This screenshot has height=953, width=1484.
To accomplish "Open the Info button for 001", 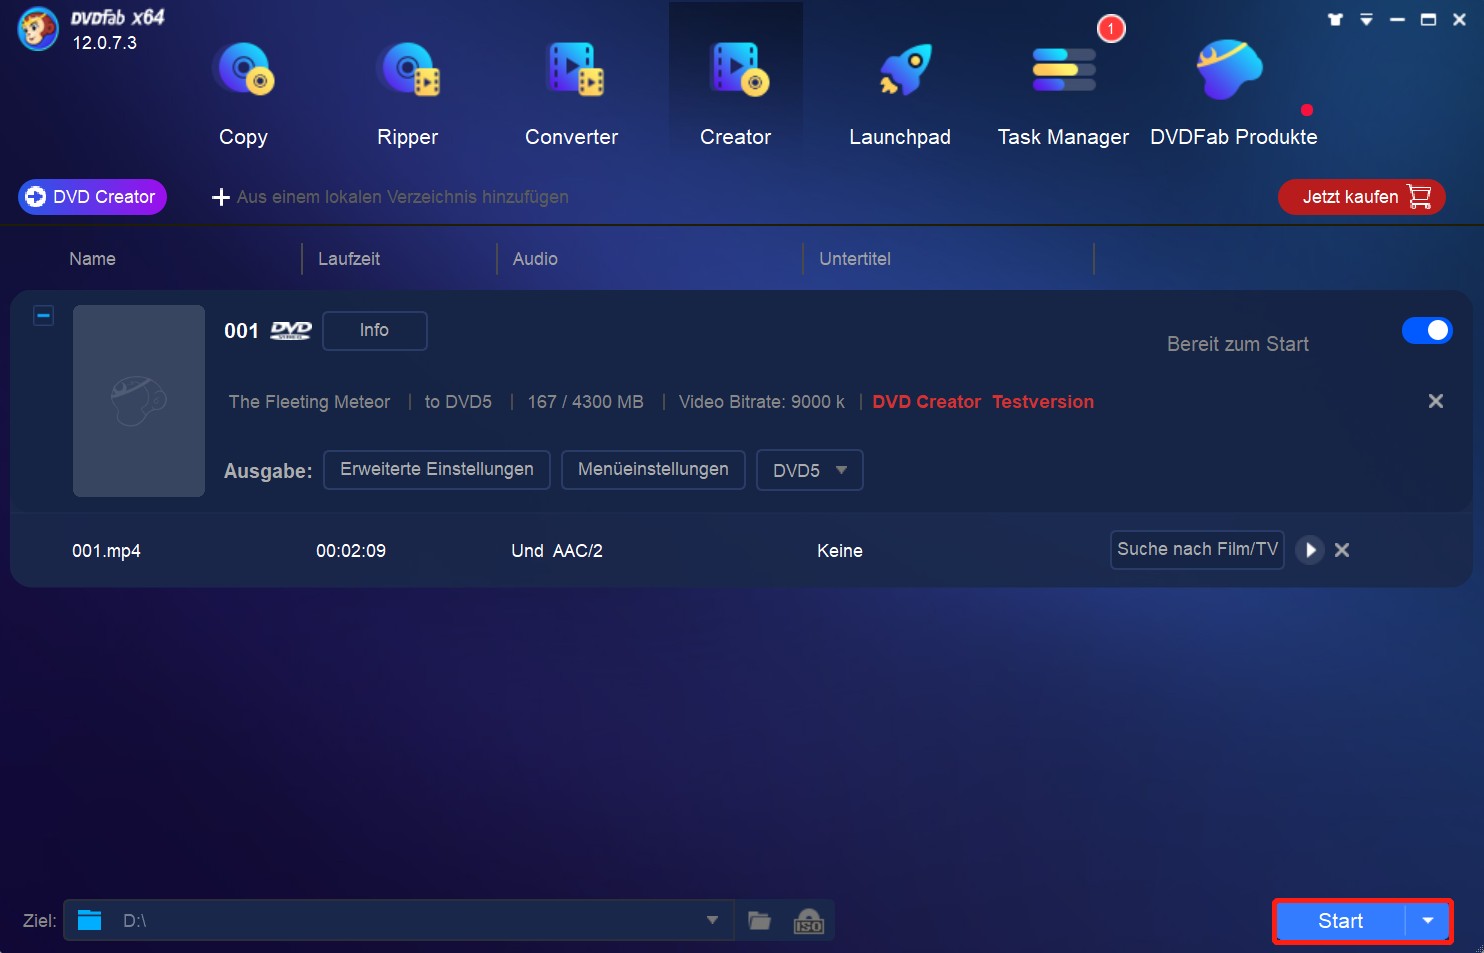I will pos(374,330).
